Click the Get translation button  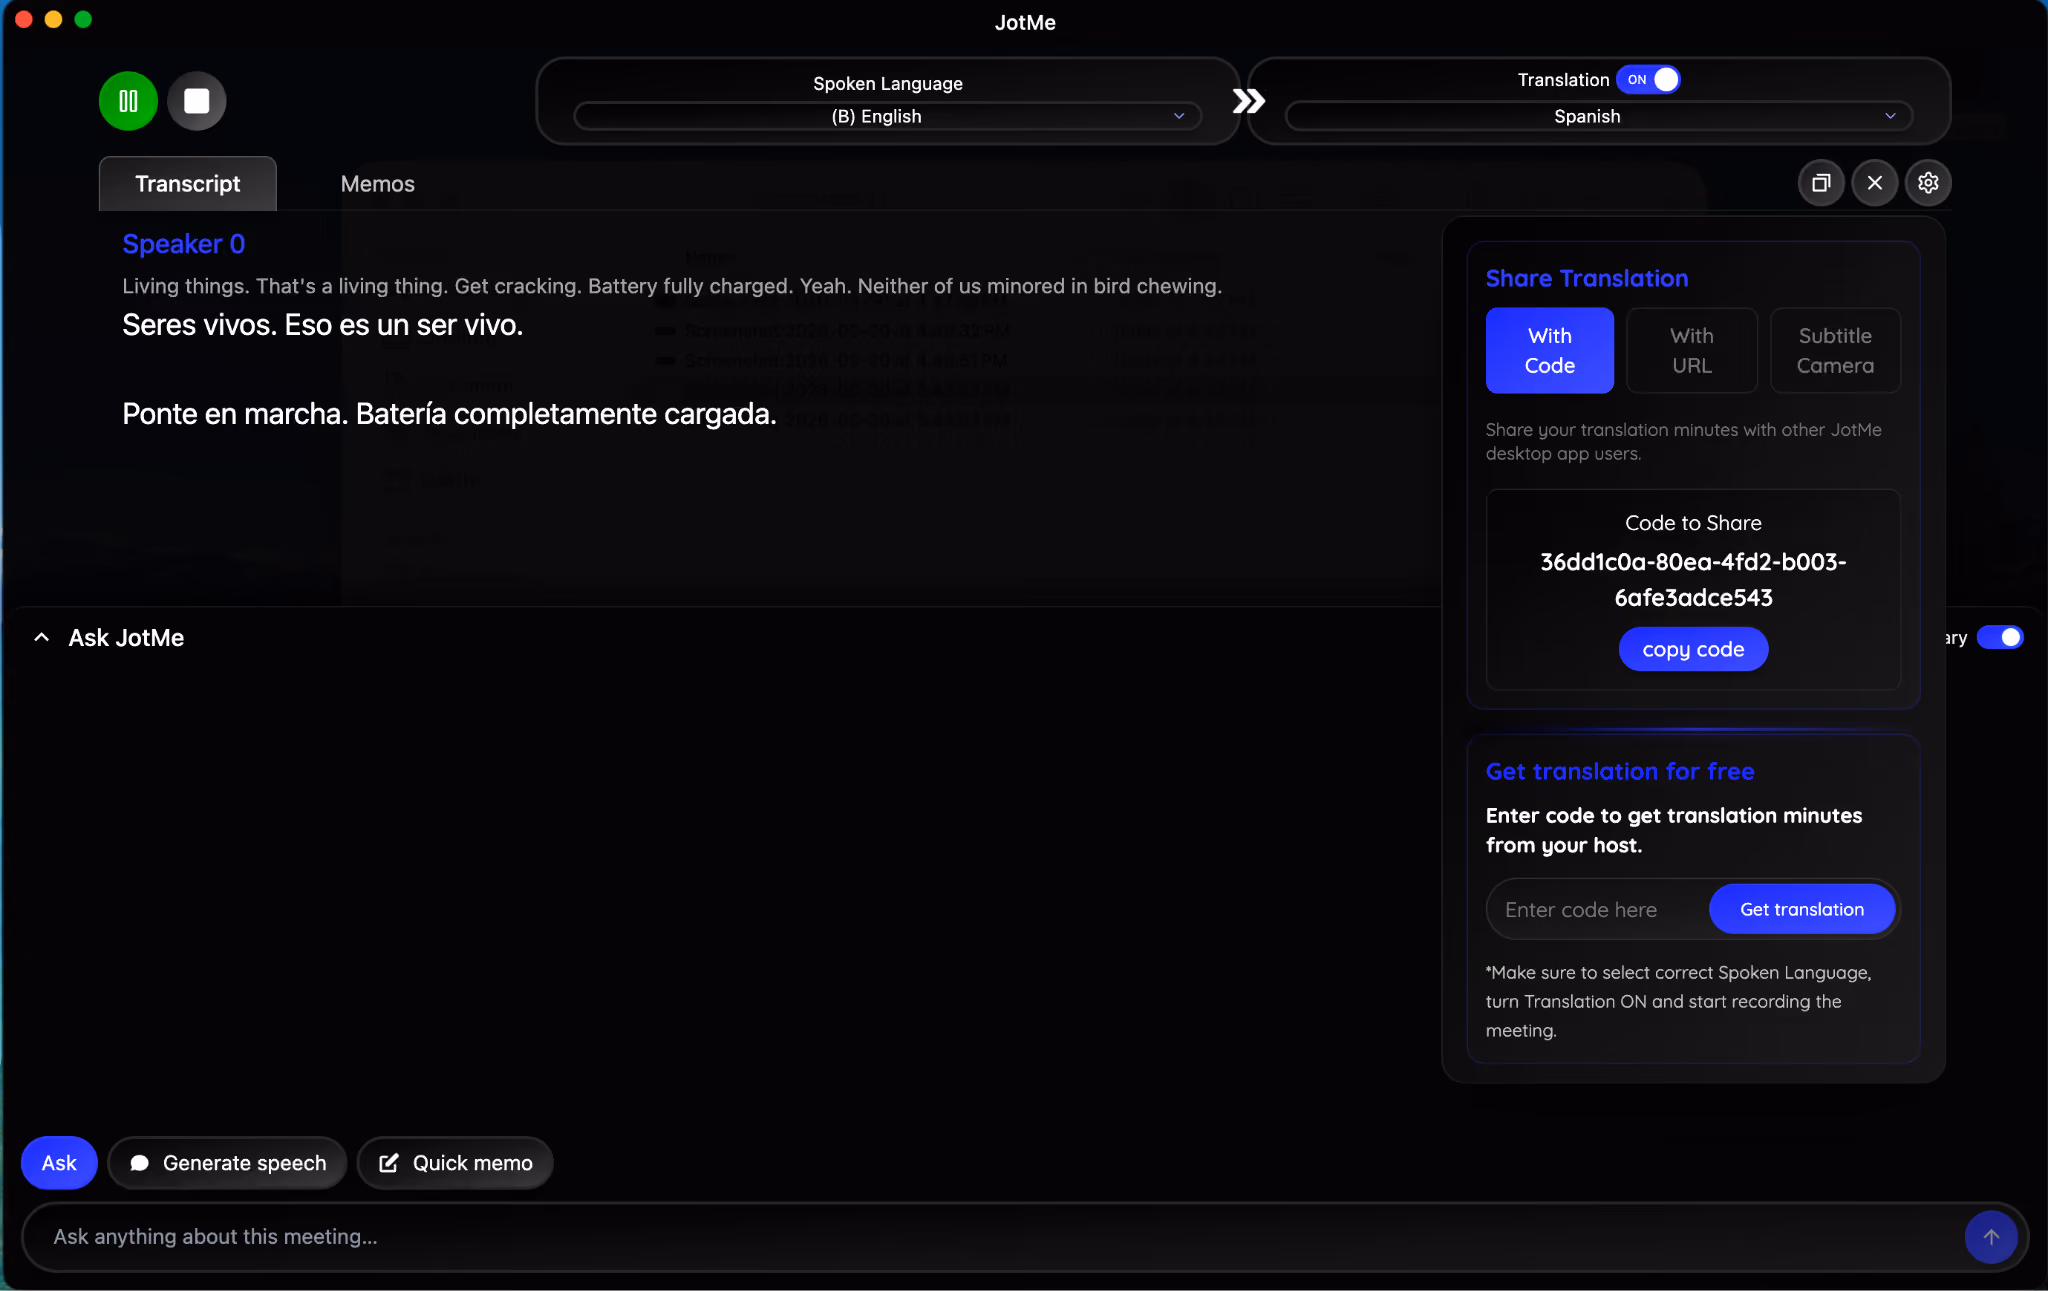(1802, 910)
